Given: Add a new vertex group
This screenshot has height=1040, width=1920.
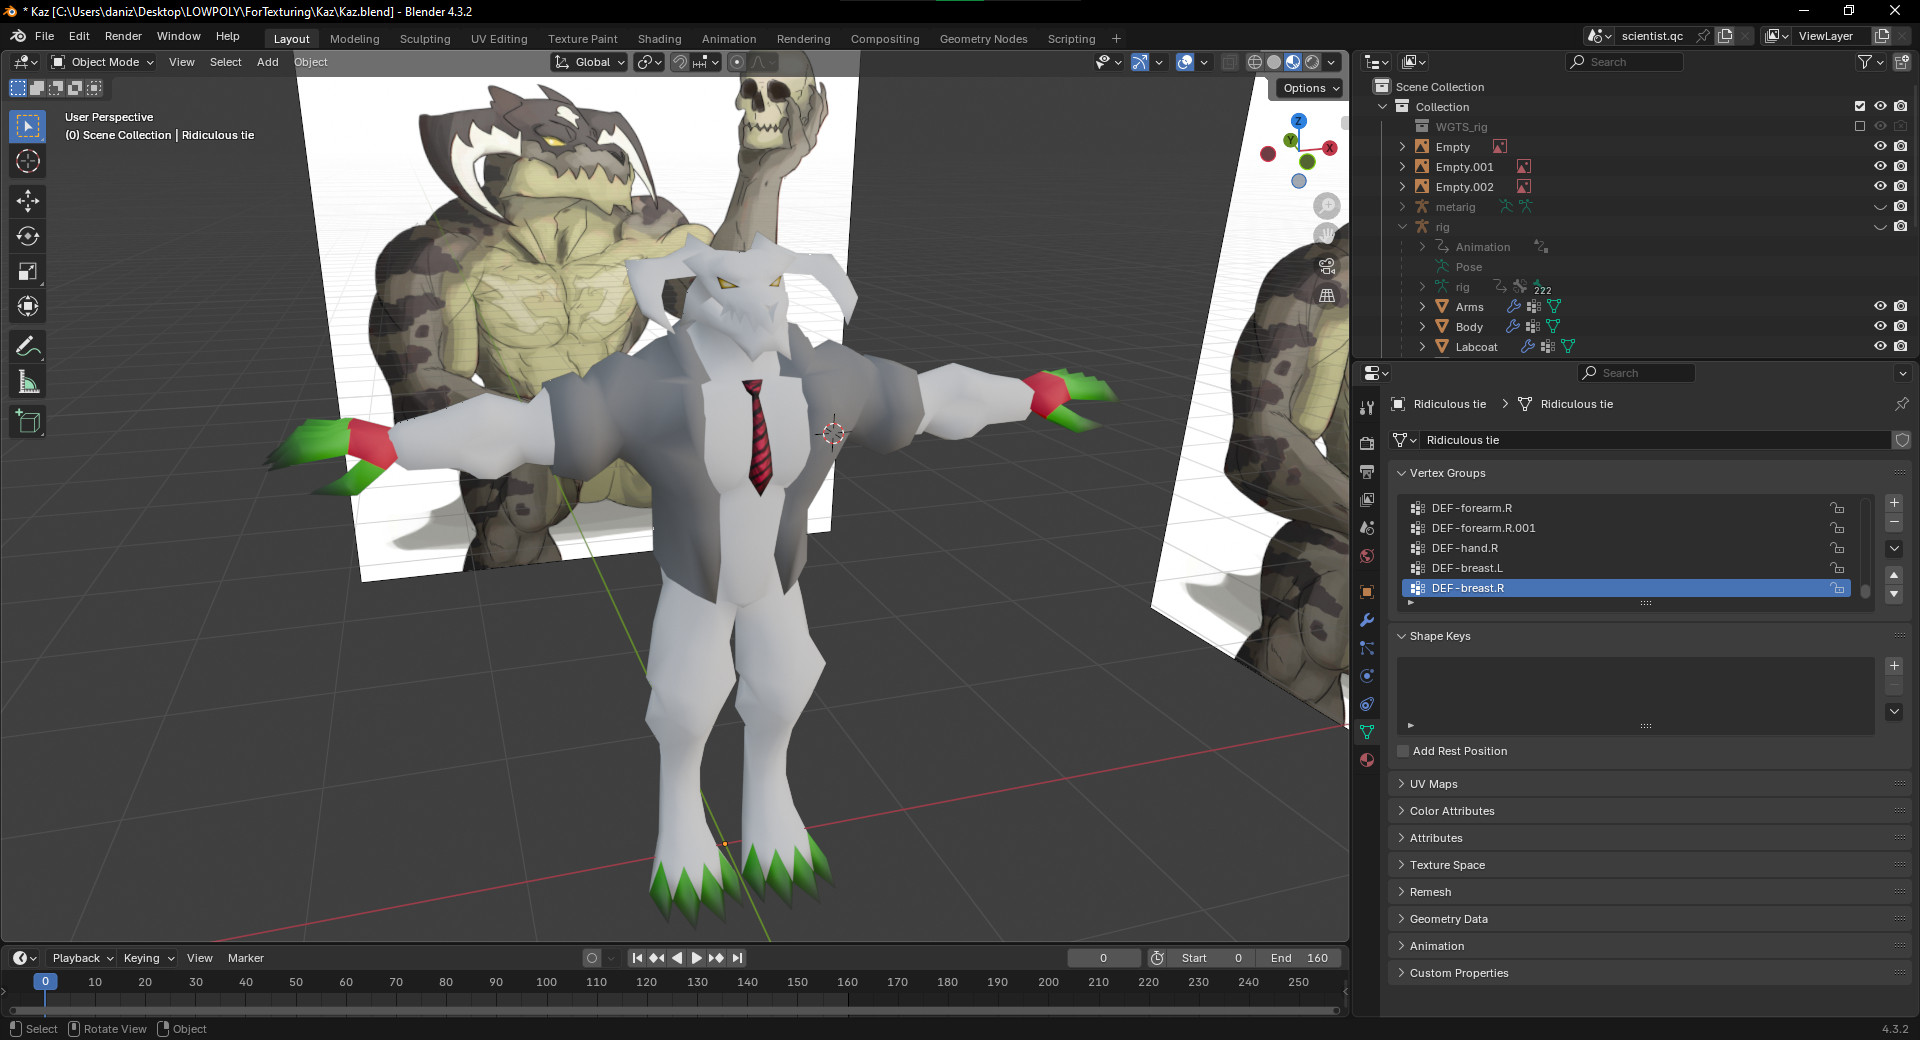Looking at the screenshot, I should click(x=1894, y=503).
